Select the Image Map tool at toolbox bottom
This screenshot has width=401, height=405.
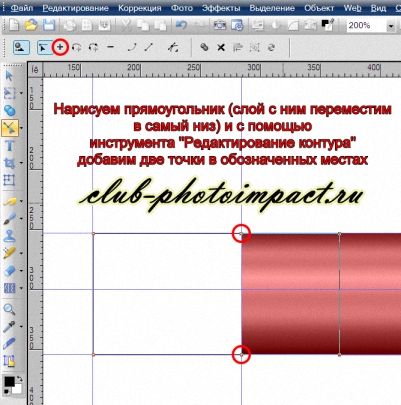point(9,361)
